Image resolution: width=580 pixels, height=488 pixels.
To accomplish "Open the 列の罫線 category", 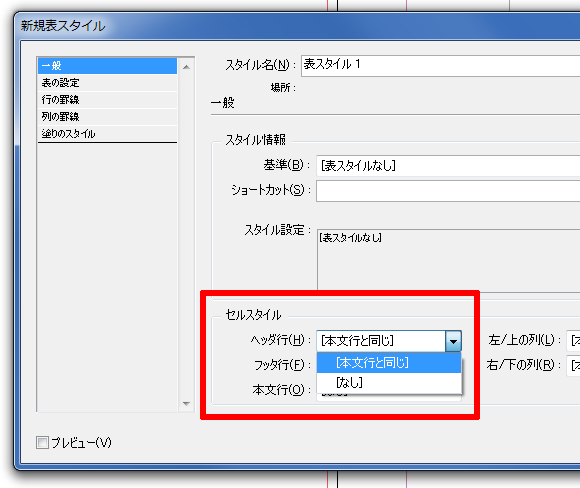I will [x=107, y=117].
